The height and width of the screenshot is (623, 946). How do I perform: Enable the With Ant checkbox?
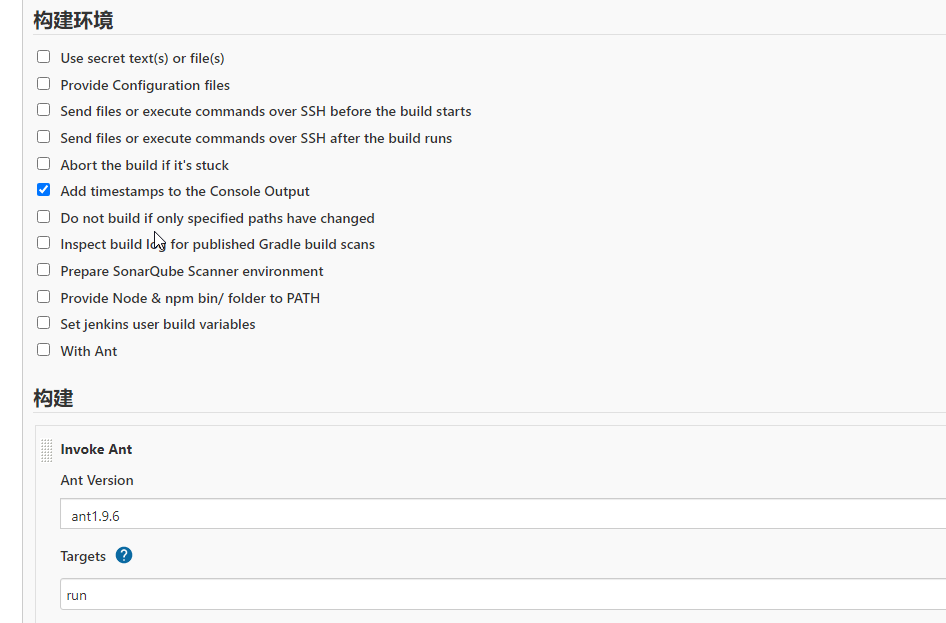click(43, 350)
